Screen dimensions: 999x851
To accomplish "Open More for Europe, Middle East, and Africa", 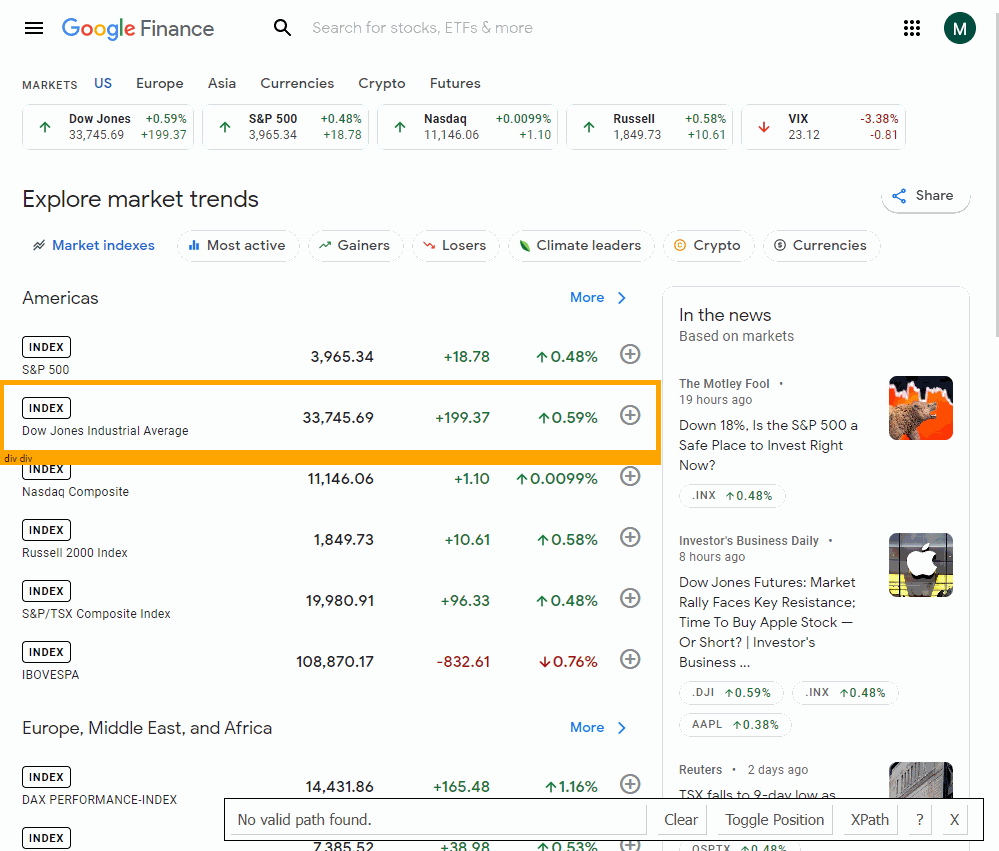I will (598, 727).
